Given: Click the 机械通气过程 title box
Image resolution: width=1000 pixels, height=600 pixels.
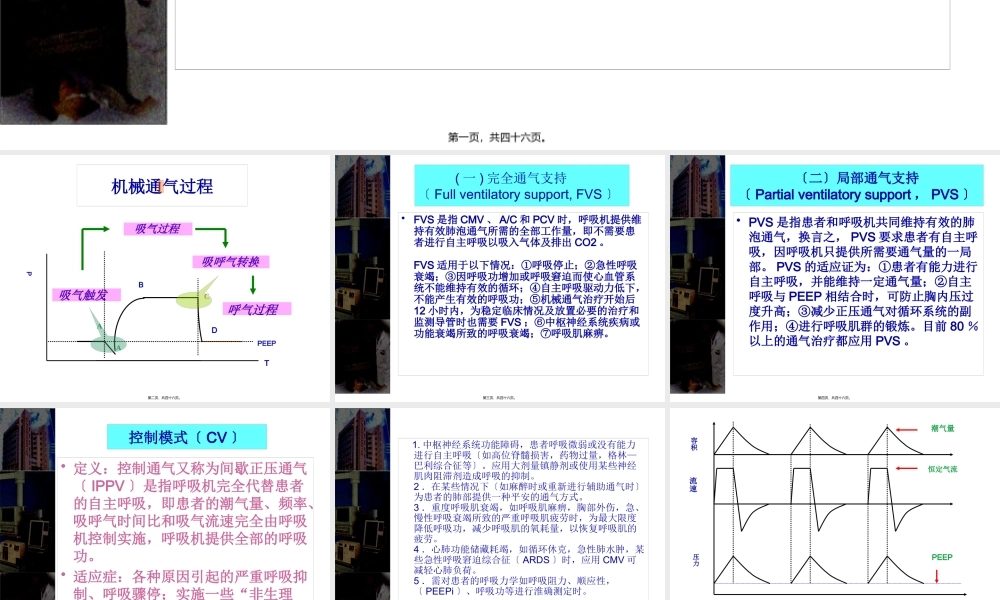Looking at the screenshot, I should (x=163, y=185).
